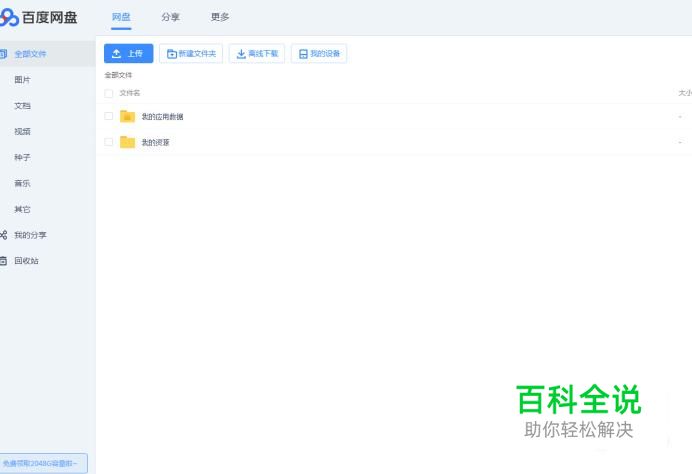Open the 我的应用数据 folder name
Viewport: 692px width, 474px height.
162,117
